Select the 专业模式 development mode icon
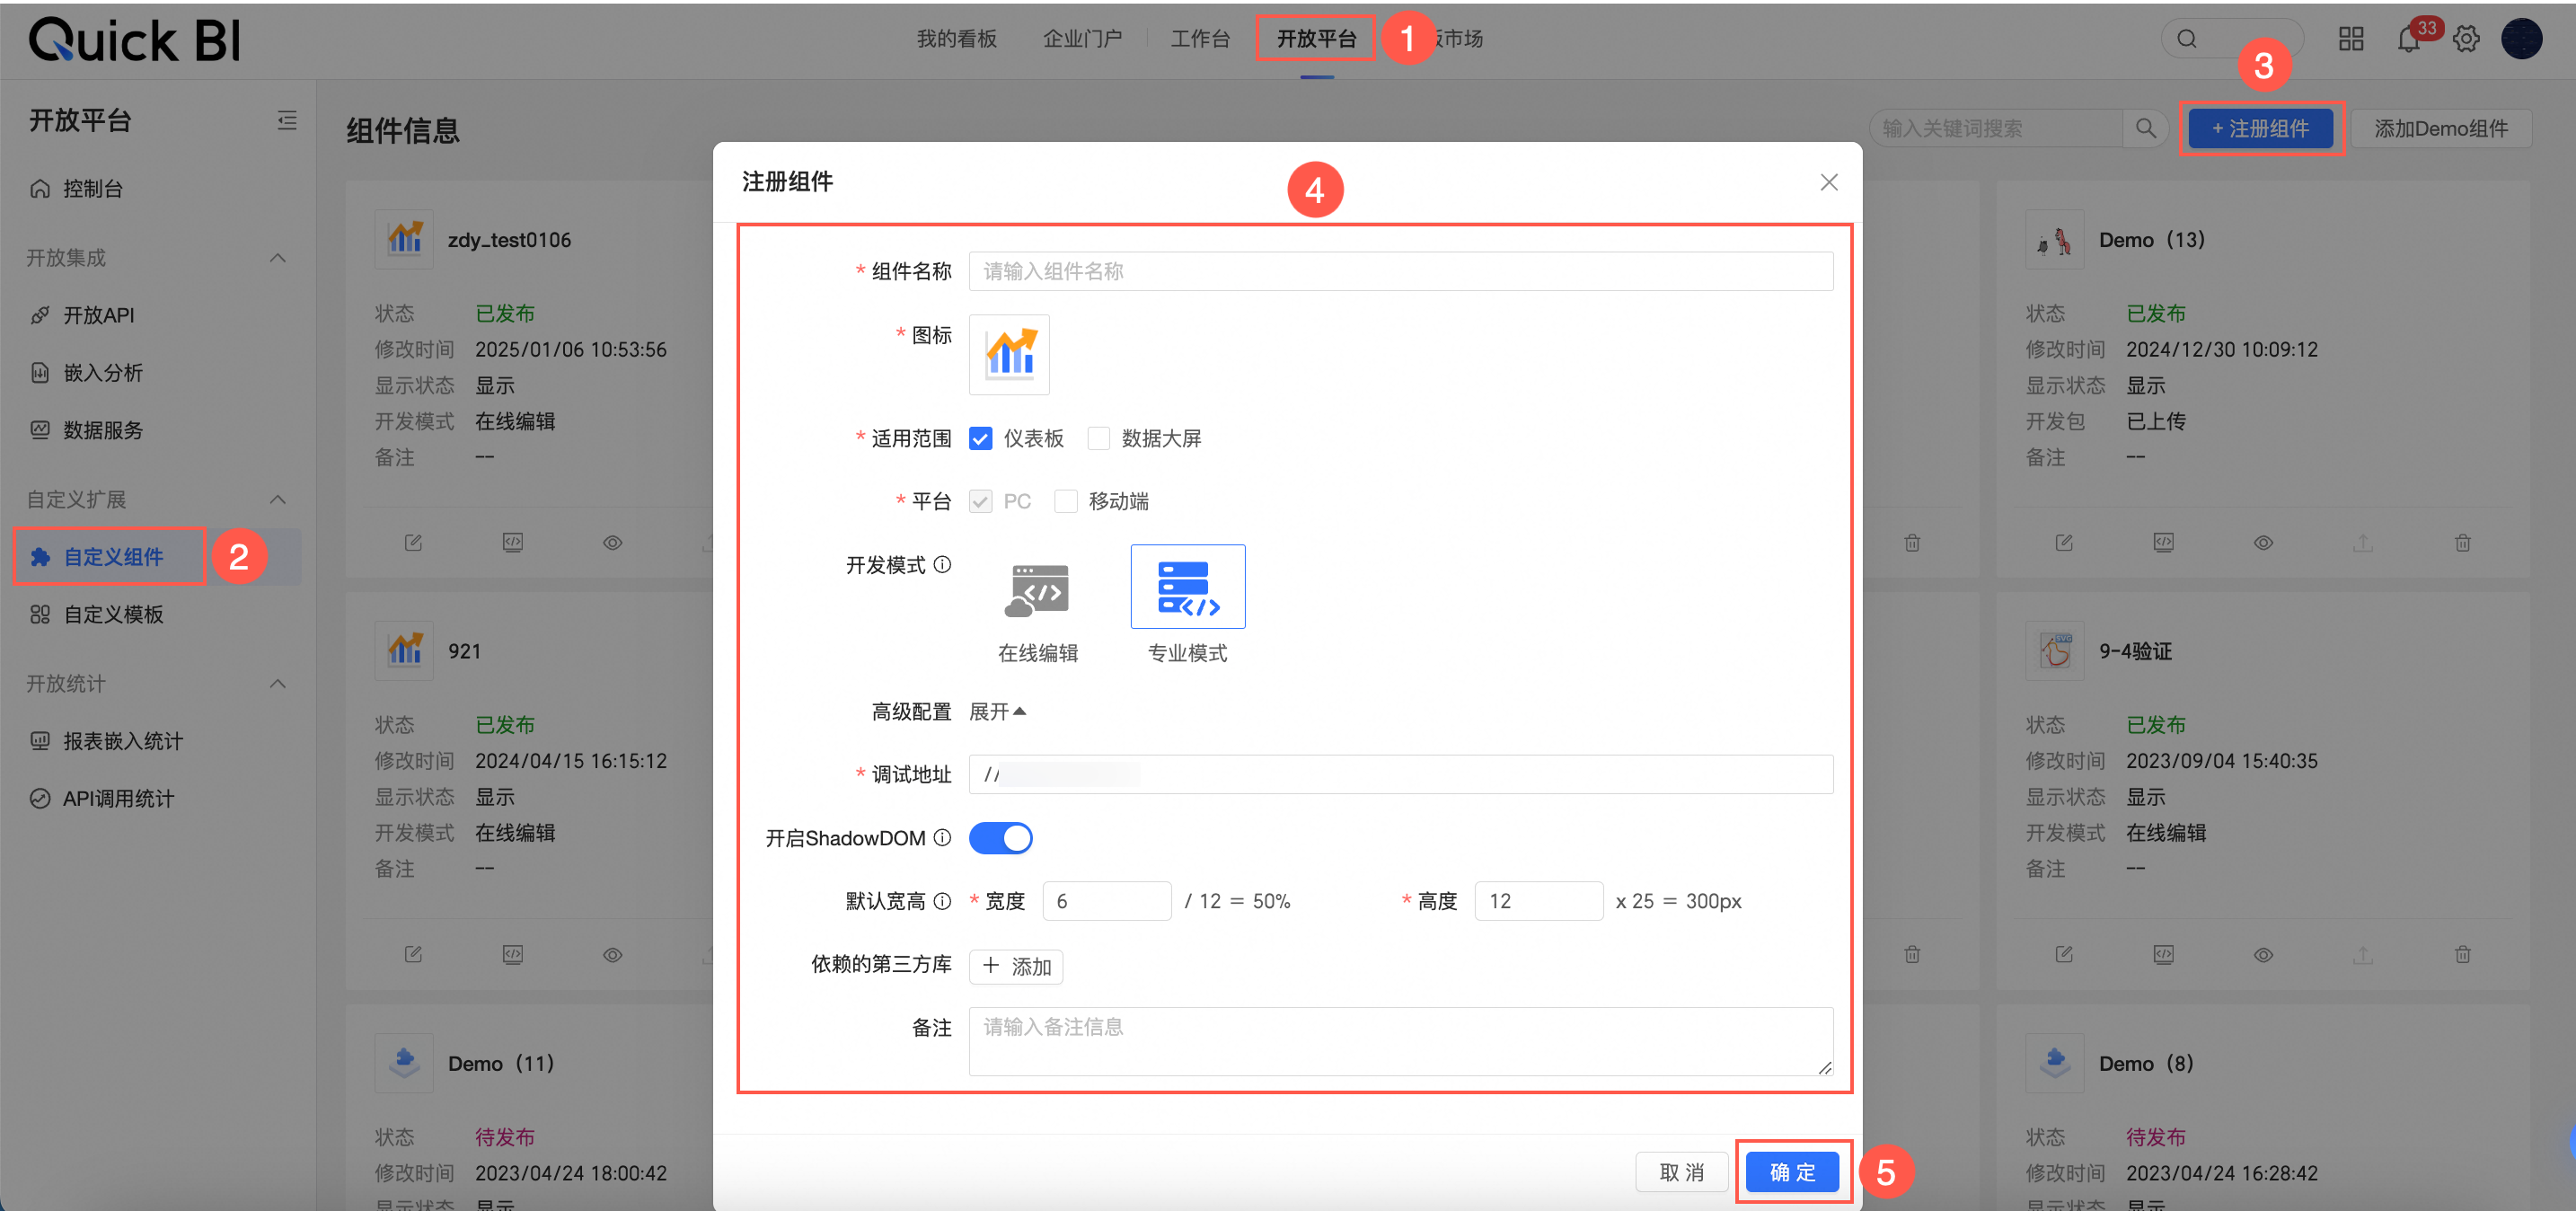 (1187, 587)
